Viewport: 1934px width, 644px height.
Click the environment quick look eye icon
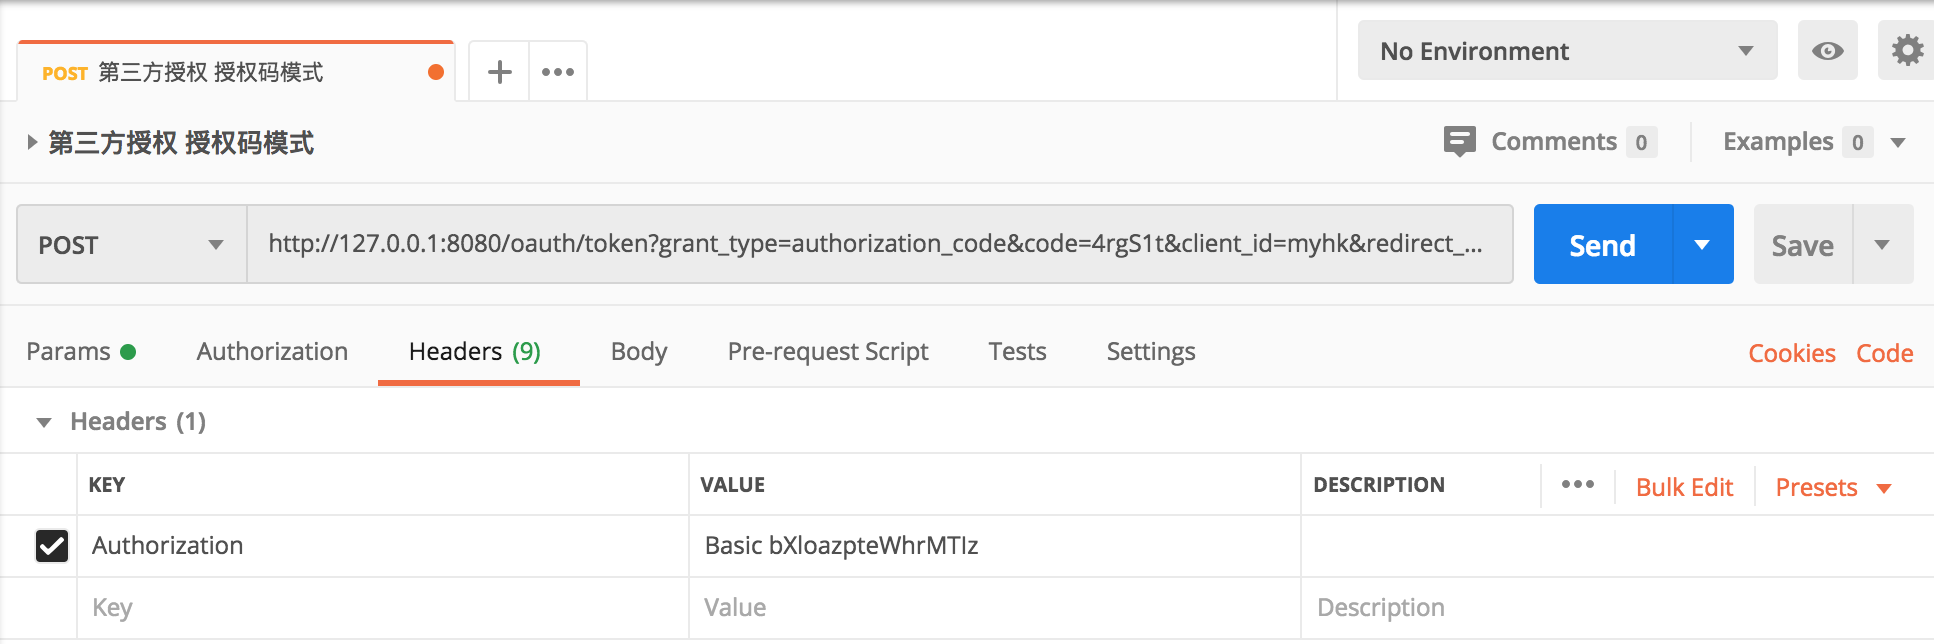tap(1827, 51)
